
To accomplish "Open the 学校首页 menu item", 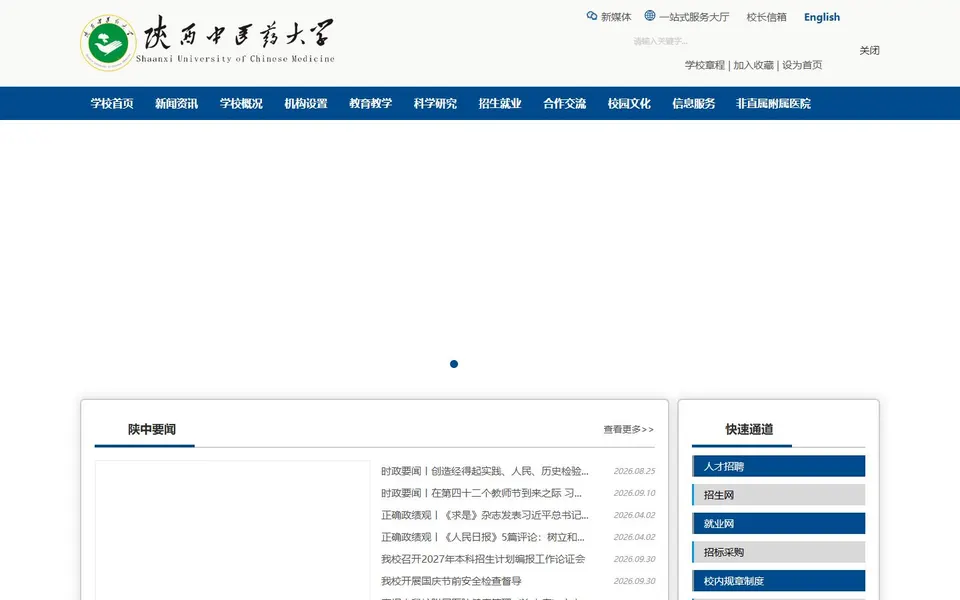I will [x=112, y=103].
